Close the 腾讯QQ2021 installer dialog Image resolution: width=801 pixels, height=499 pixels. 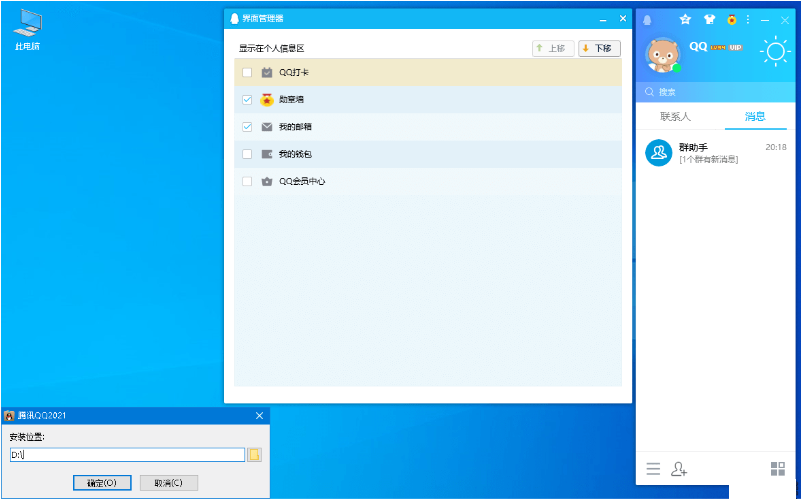point(259,416)
